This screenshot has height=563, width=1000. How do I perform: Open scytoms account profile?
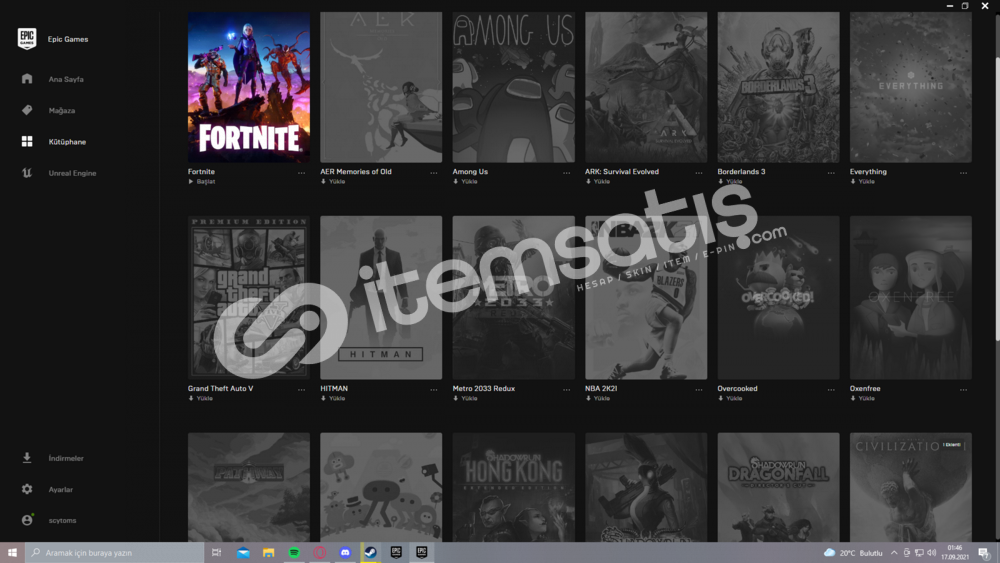tap(62, 520)
